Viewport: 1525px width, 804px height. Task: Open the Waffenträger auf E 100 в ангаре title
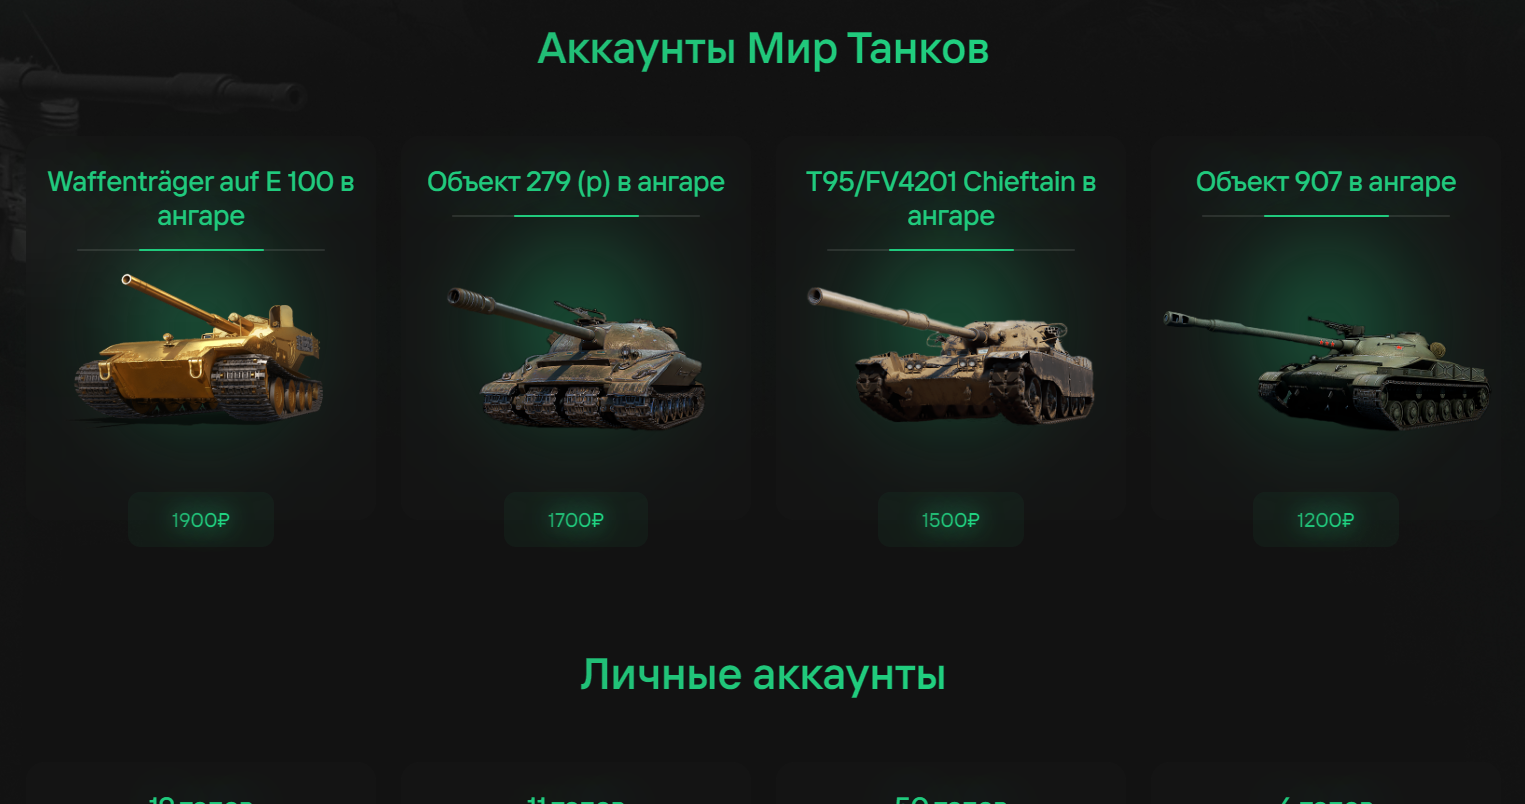pos(201,198)
